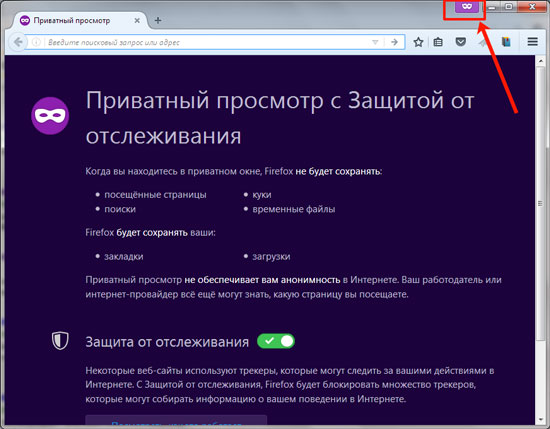
Task: Click the Защита от отслеживания heading
Action: click(167, 342)
